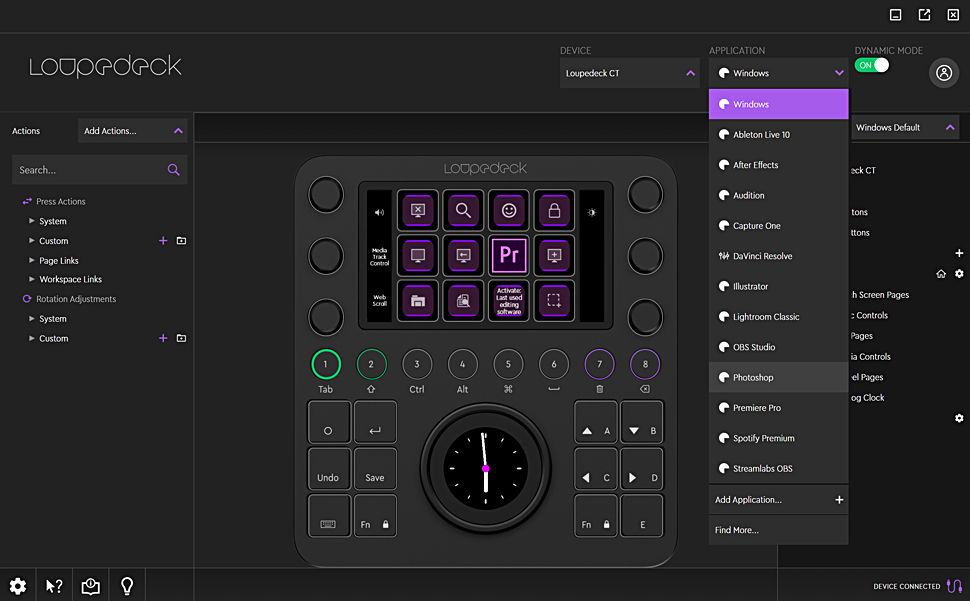Select the Premiere Pro Pr touch button
This screenshot has height=601, width=970.
point(509,255)
